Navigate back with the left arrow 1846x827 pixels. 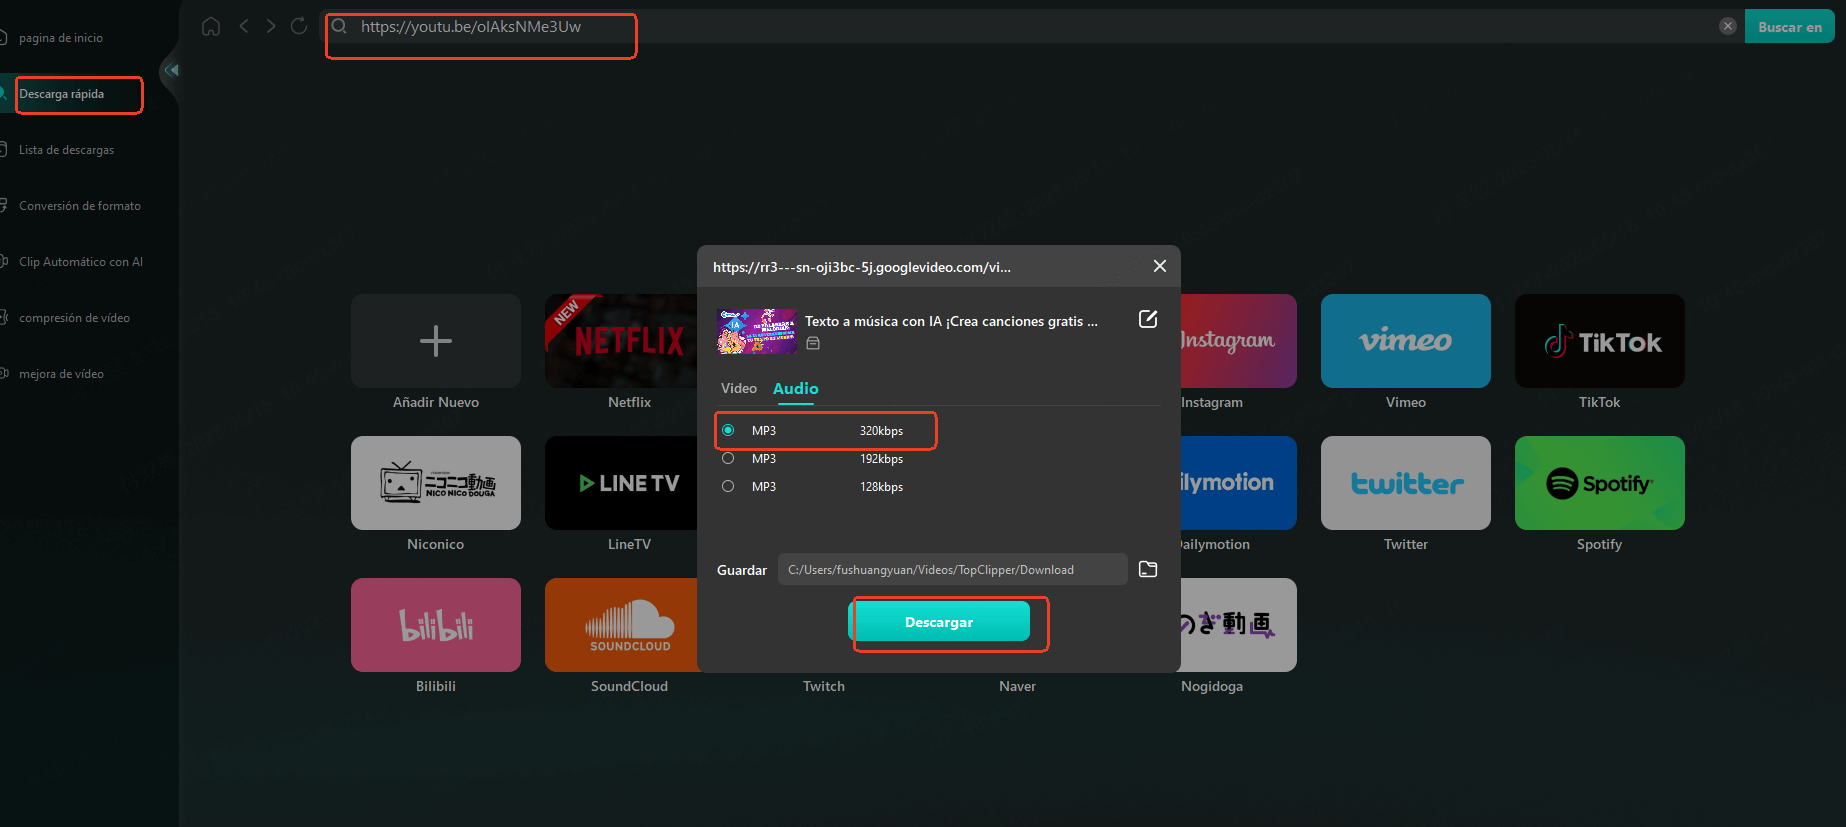point(244,26)
